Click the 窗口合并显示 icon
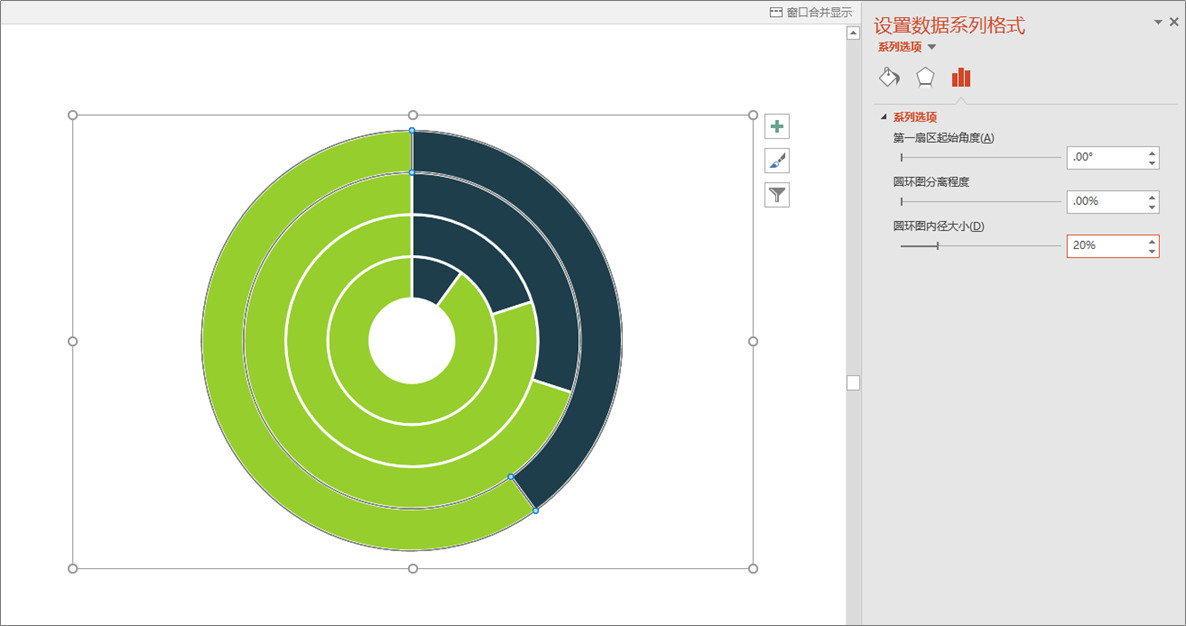The width and height of the screenshot is (1186, 626). click(x=776, y=12)
